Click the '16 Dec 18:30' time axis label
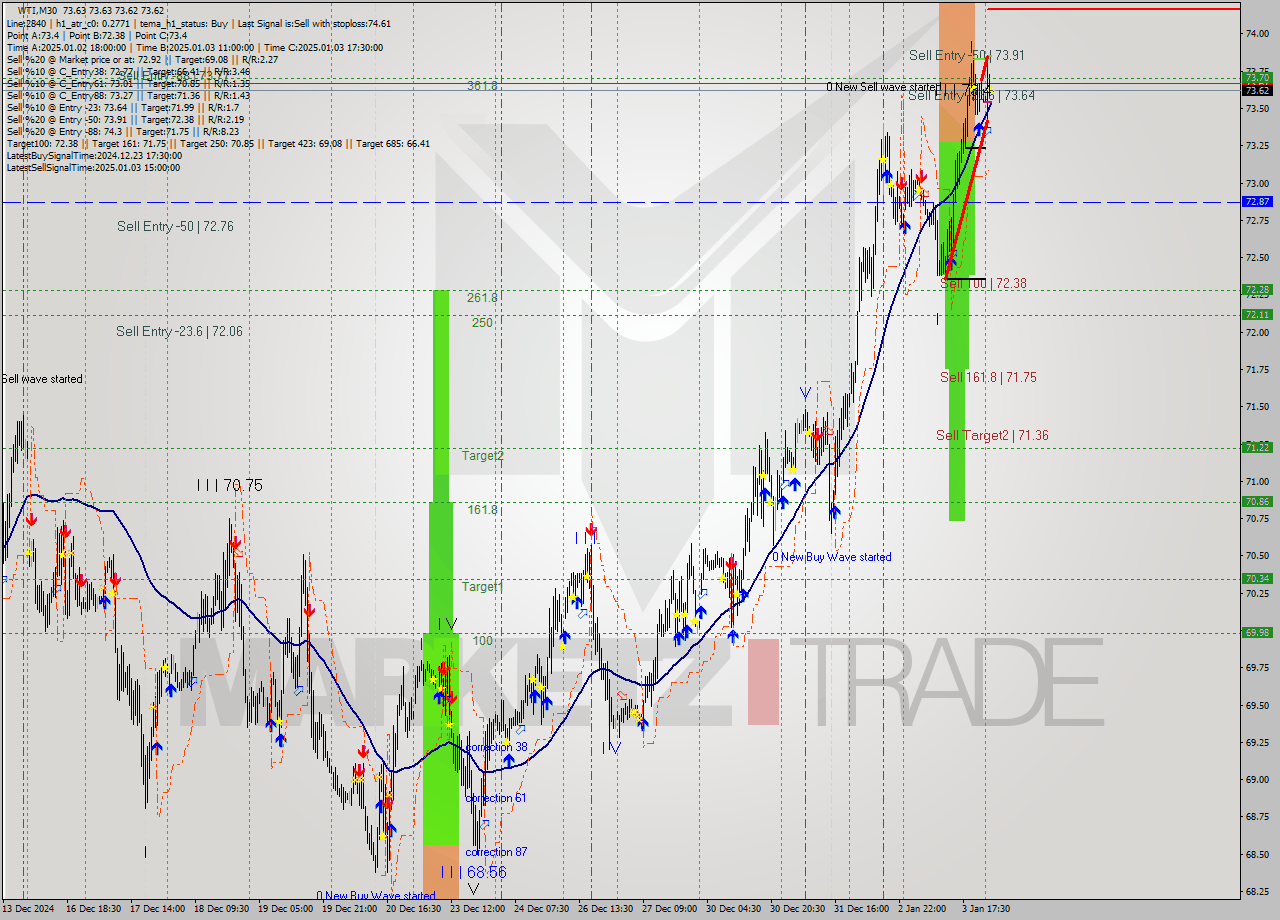This screenshot has height=920, width=1280. (x=94, y=909)
